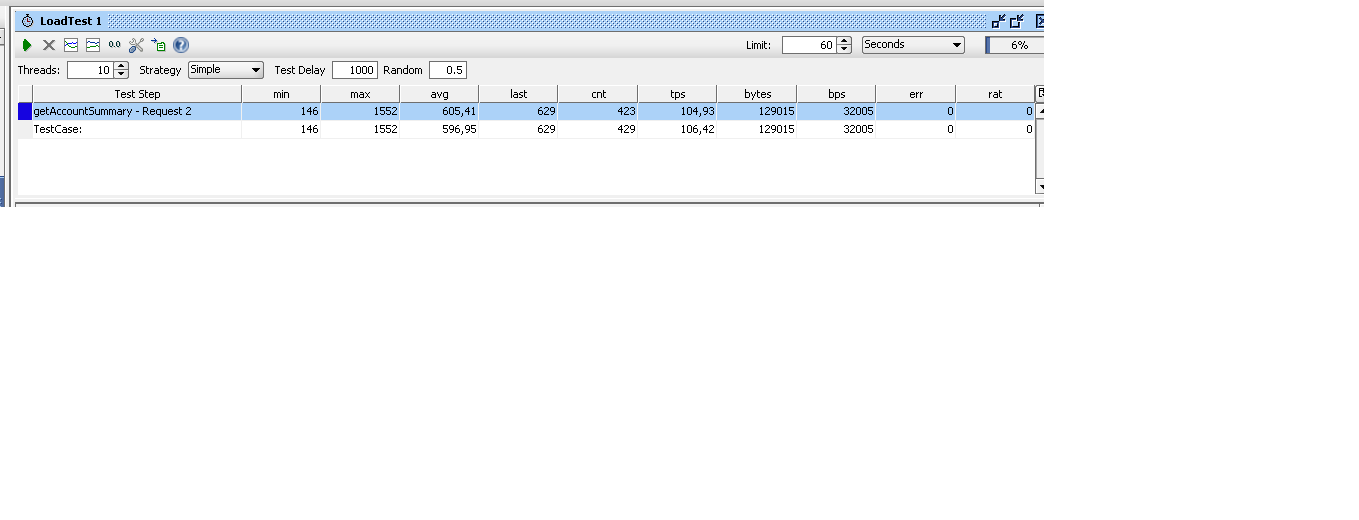The image size is (1359, 520).
Task: Reset statistics using the 0.0 icon
Action: (x=115, y=45)
